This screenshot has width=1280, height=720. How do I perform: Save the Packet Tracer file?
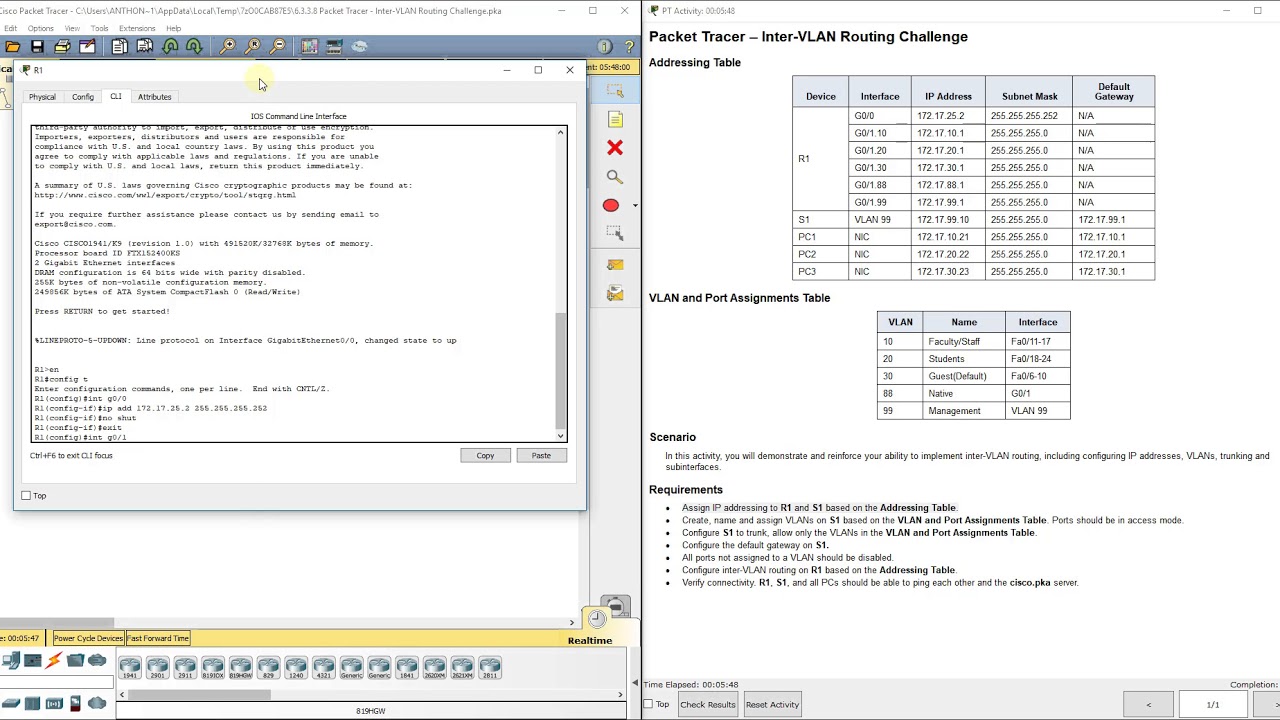[x=37, y=46]
